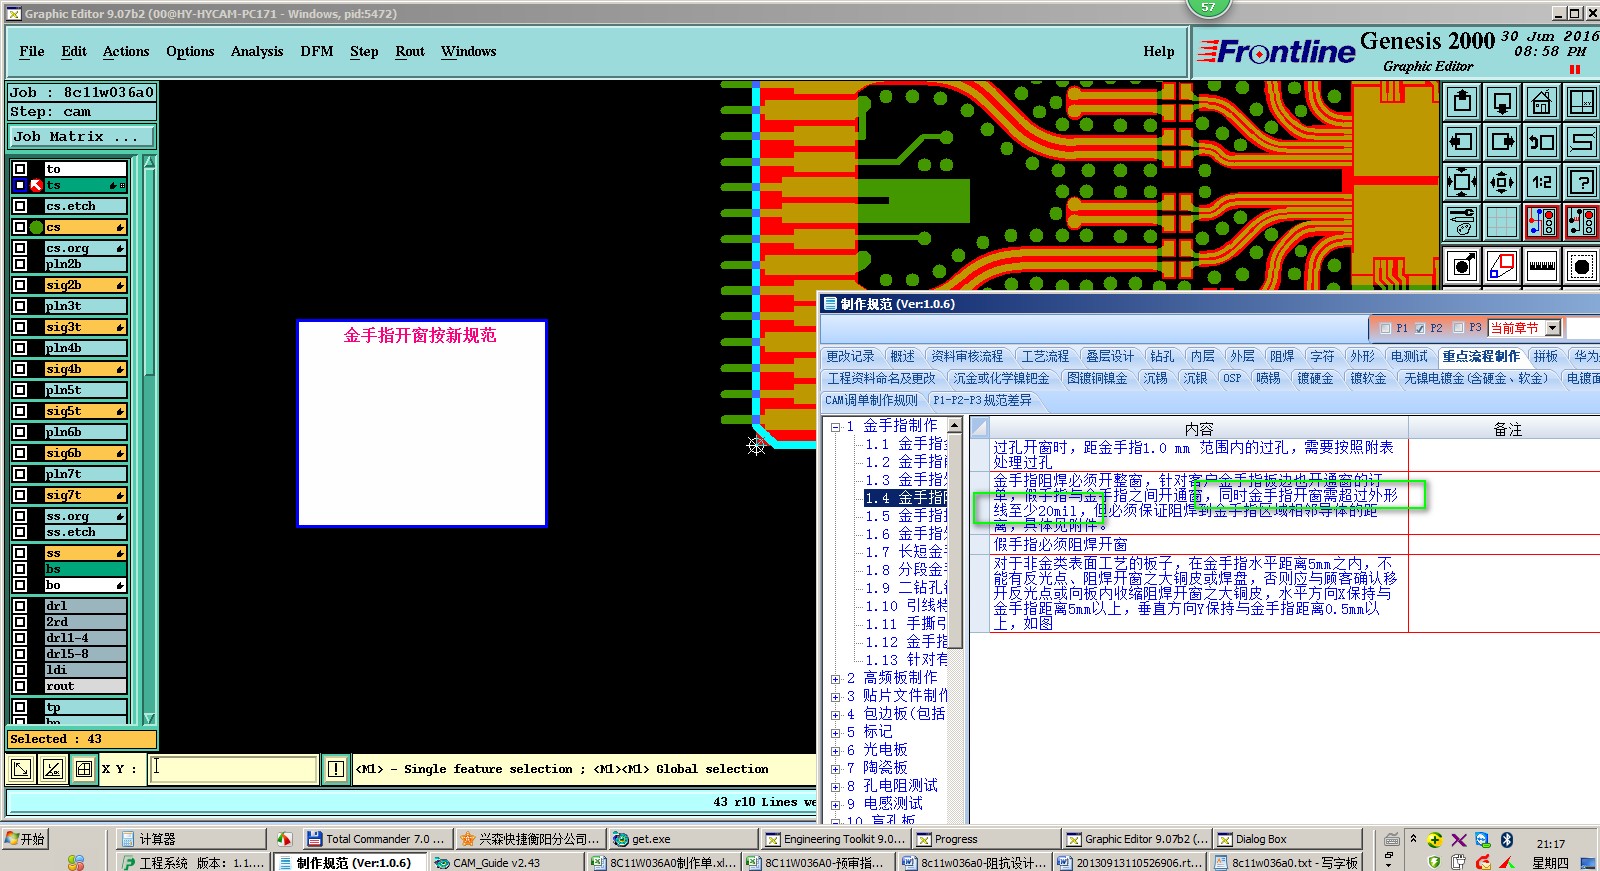This screenshot has height=871, width=1600.
Task: Open the Help menu button
Action: click(x=1159, y=52)
